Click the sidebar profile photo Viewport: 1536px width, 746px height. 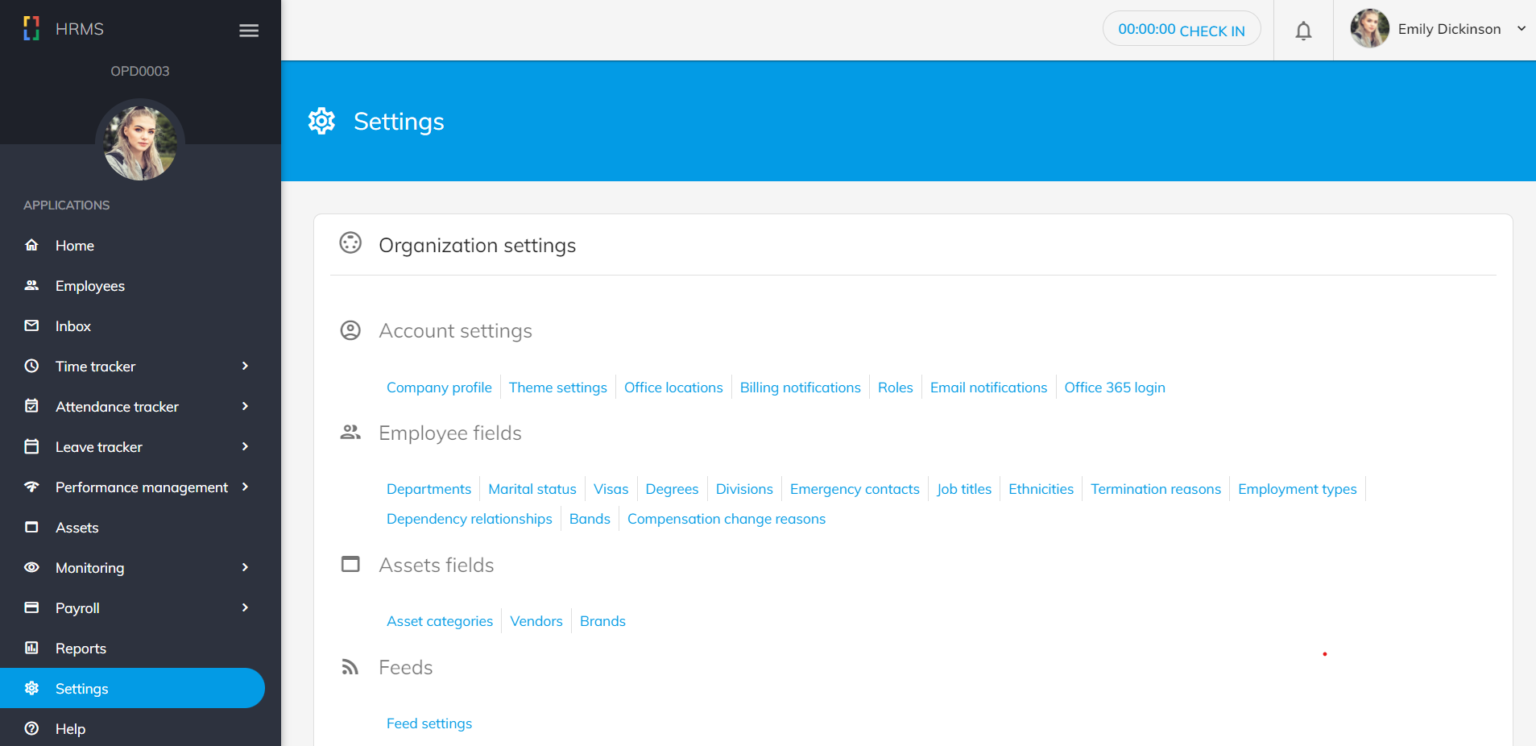tap(140, 142)
